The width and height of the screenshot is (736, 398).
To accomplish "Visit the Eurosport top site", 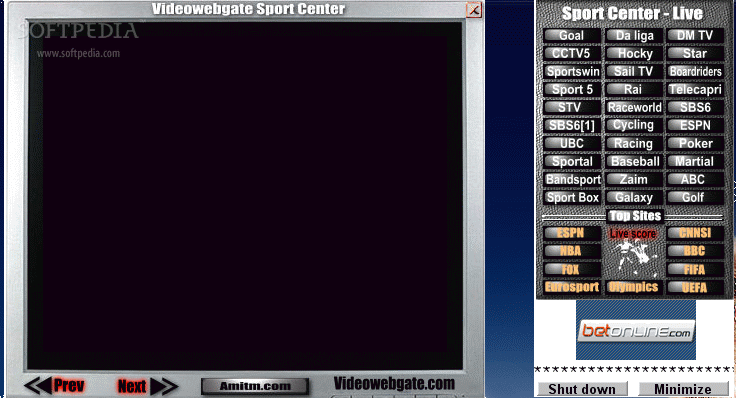I will 572,287.
